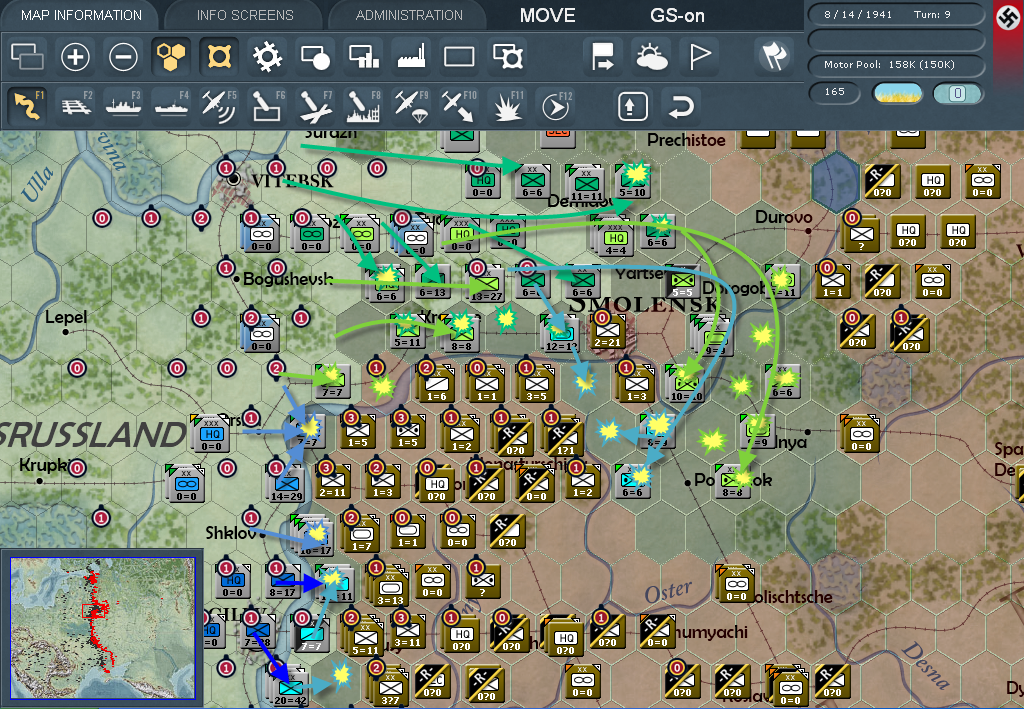
Task: Select the 20=42 unit counter
Action: click(290, 689)
